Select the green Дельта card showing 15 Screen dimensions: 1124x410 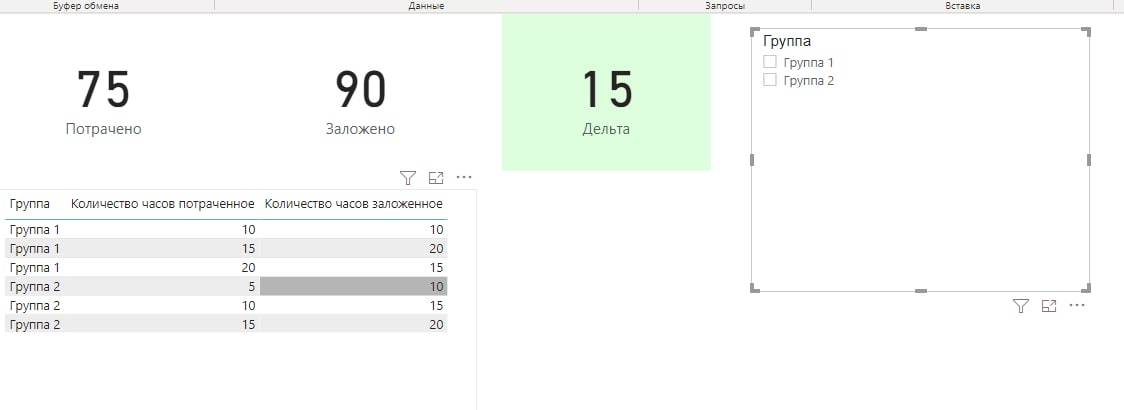pos(606,92)
